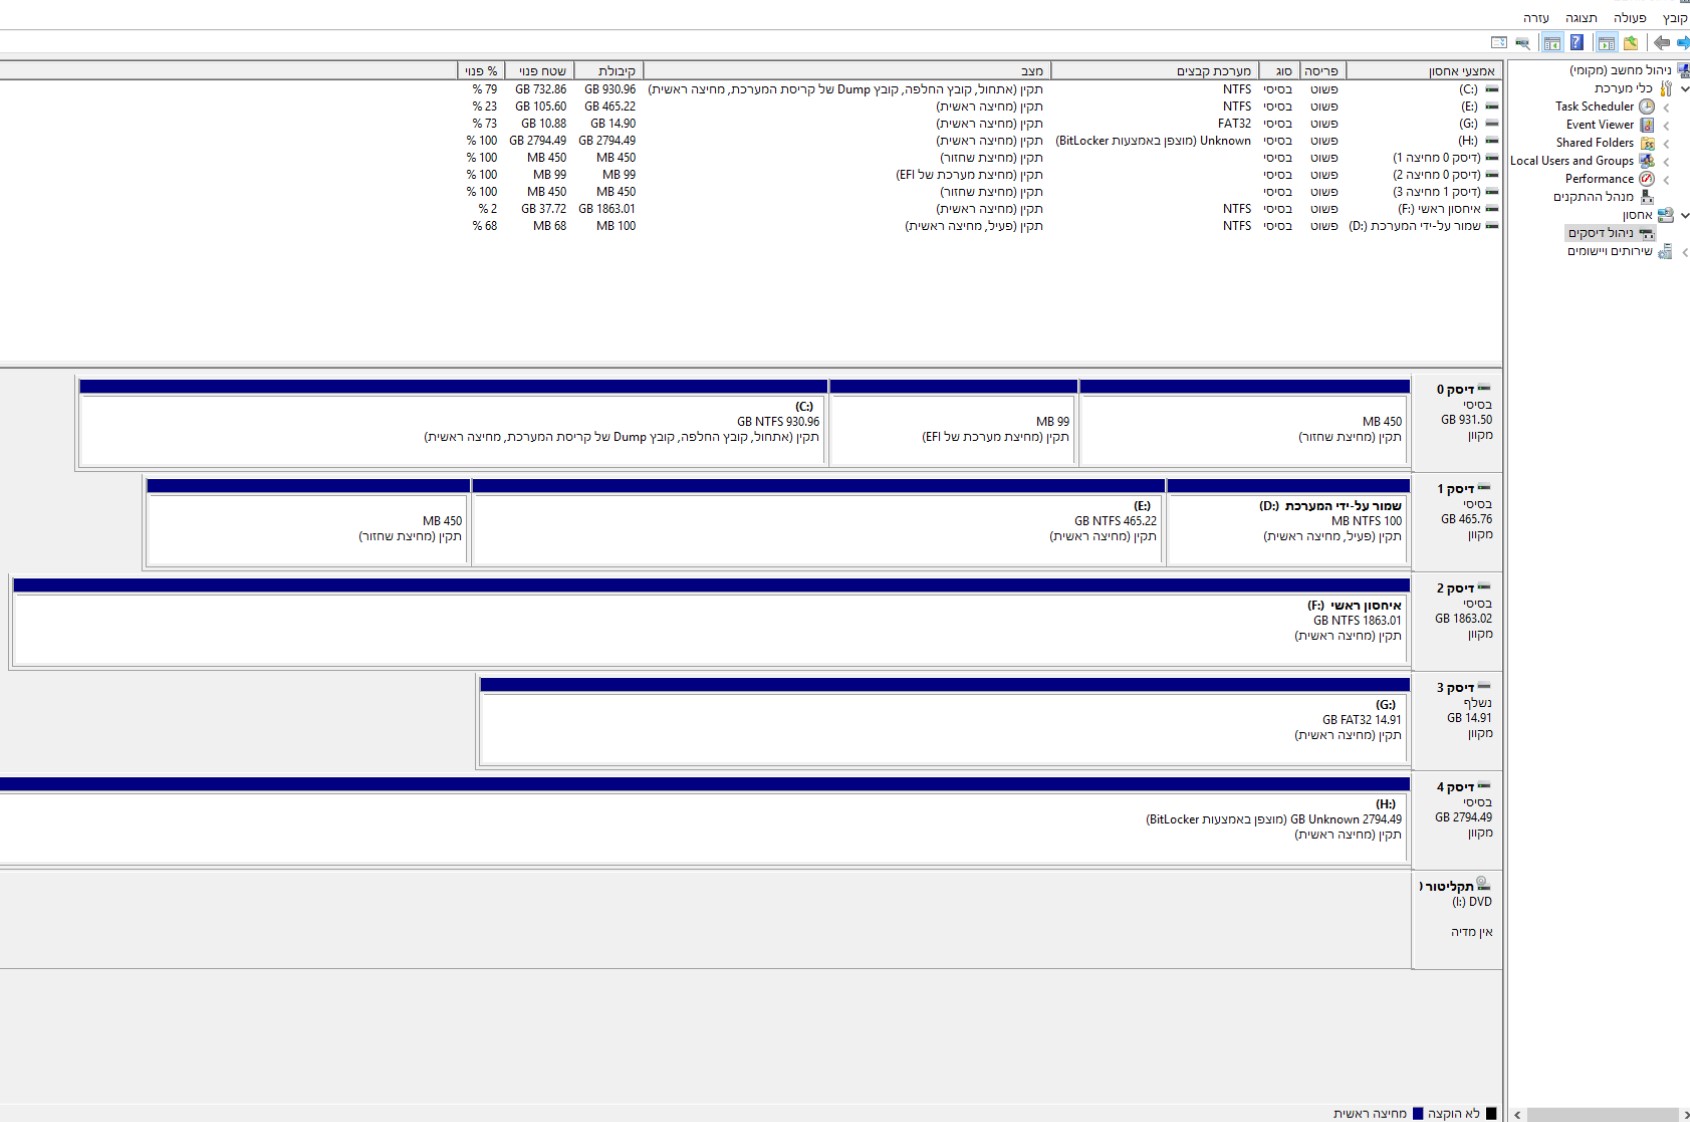Select the Event Viewer icon in tree

tap(1647, 125)
